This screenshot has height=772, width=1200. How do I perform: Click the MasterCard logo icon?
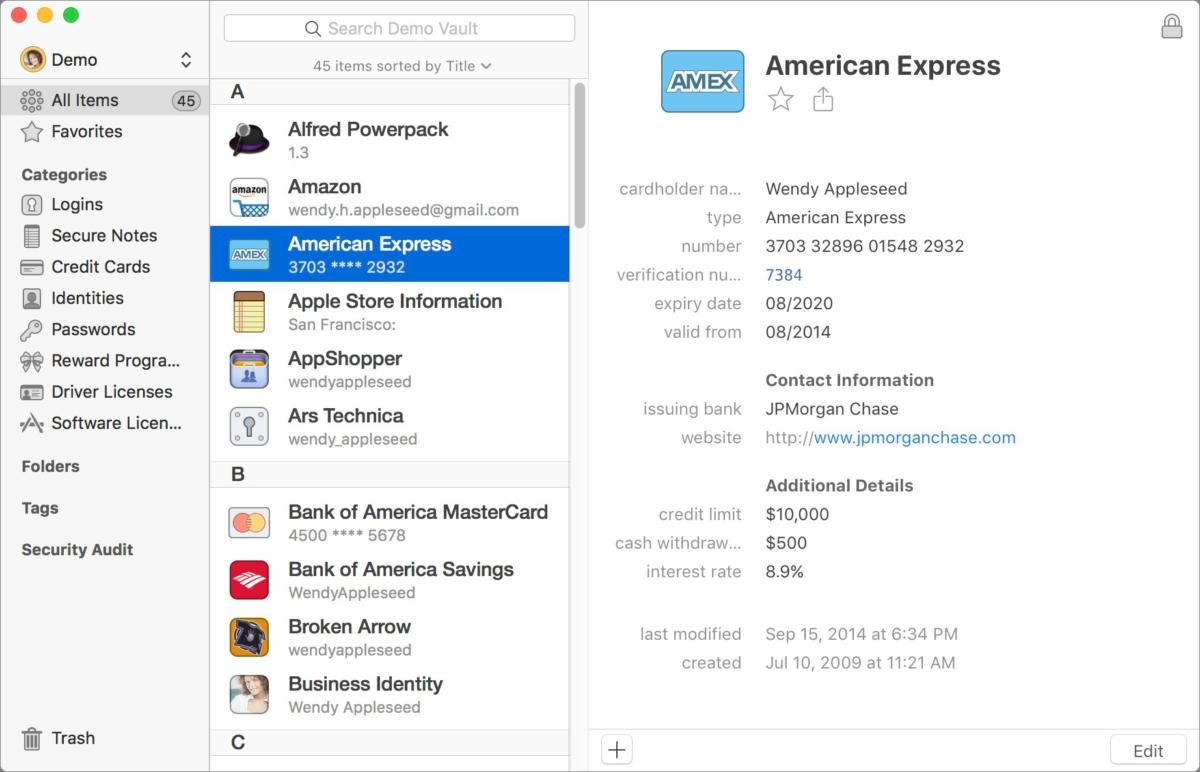[249, 522]
